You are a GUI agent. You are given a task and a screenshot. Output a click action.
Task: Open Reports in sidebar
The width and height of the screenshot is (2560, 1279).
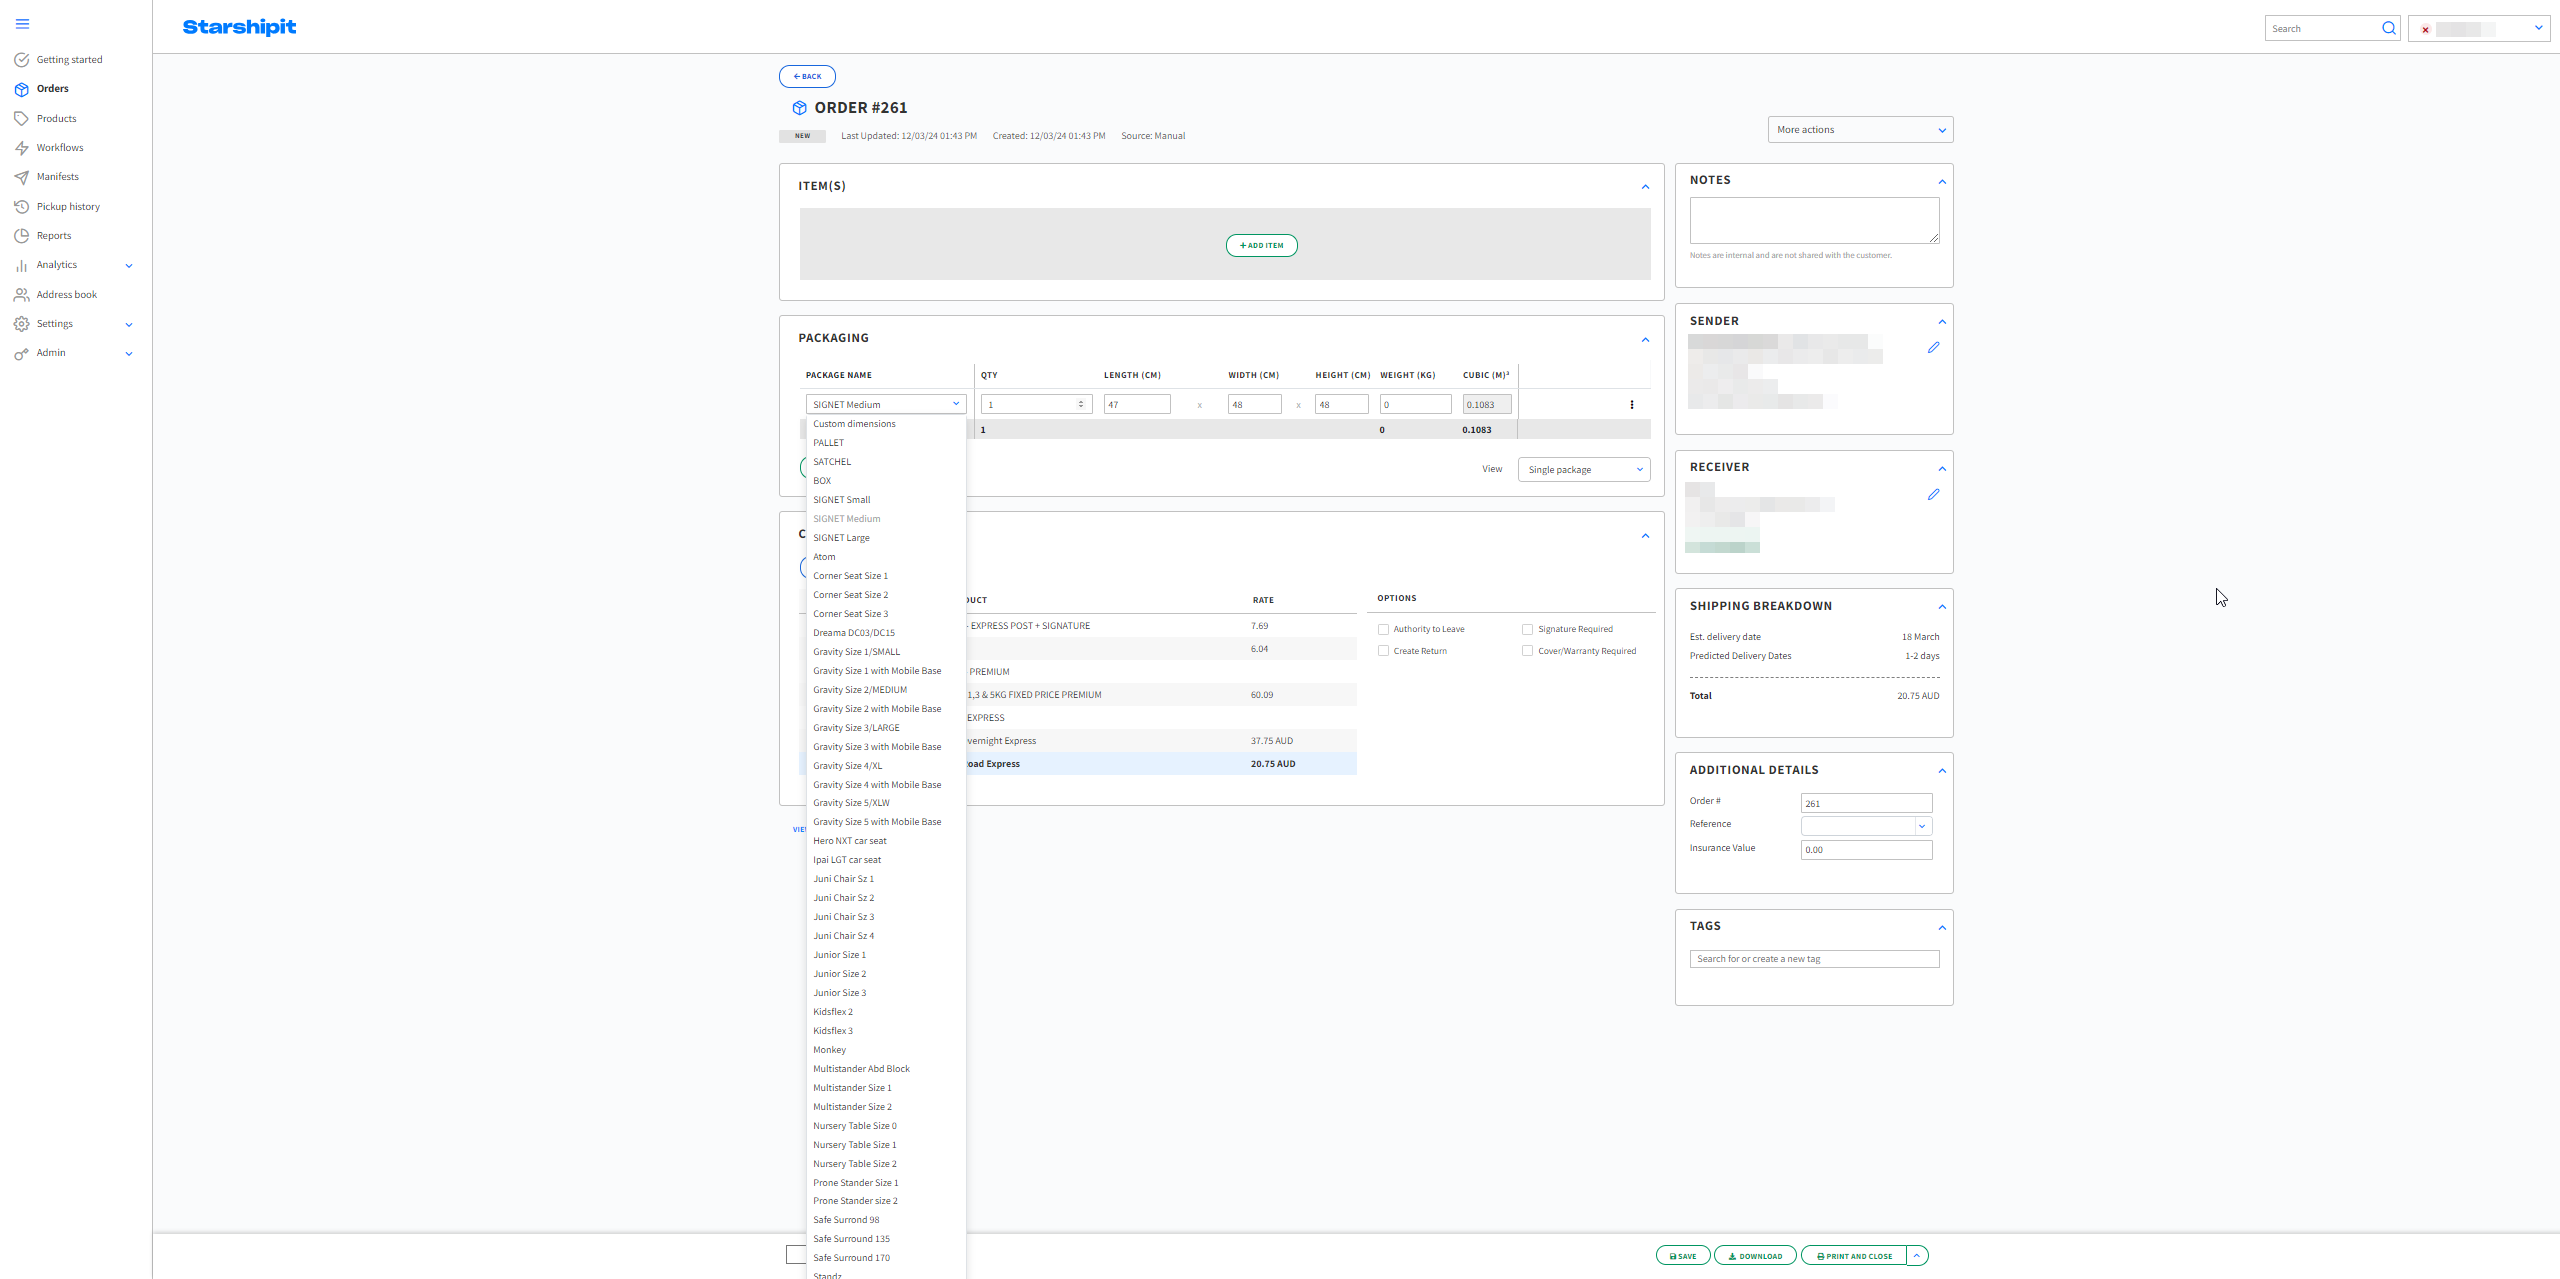pos(54,236)
